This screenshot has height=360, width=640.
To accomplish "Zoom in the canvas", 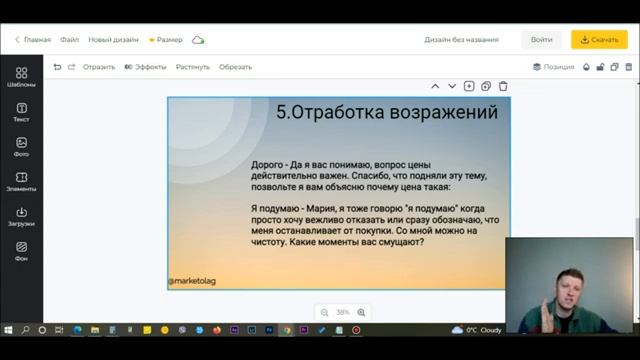I will point(361,312).
